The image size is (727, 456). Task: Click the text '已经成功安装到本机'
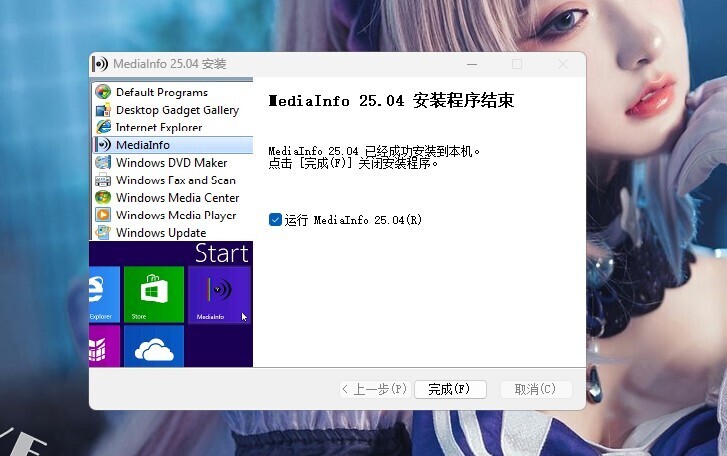[418, 151]
